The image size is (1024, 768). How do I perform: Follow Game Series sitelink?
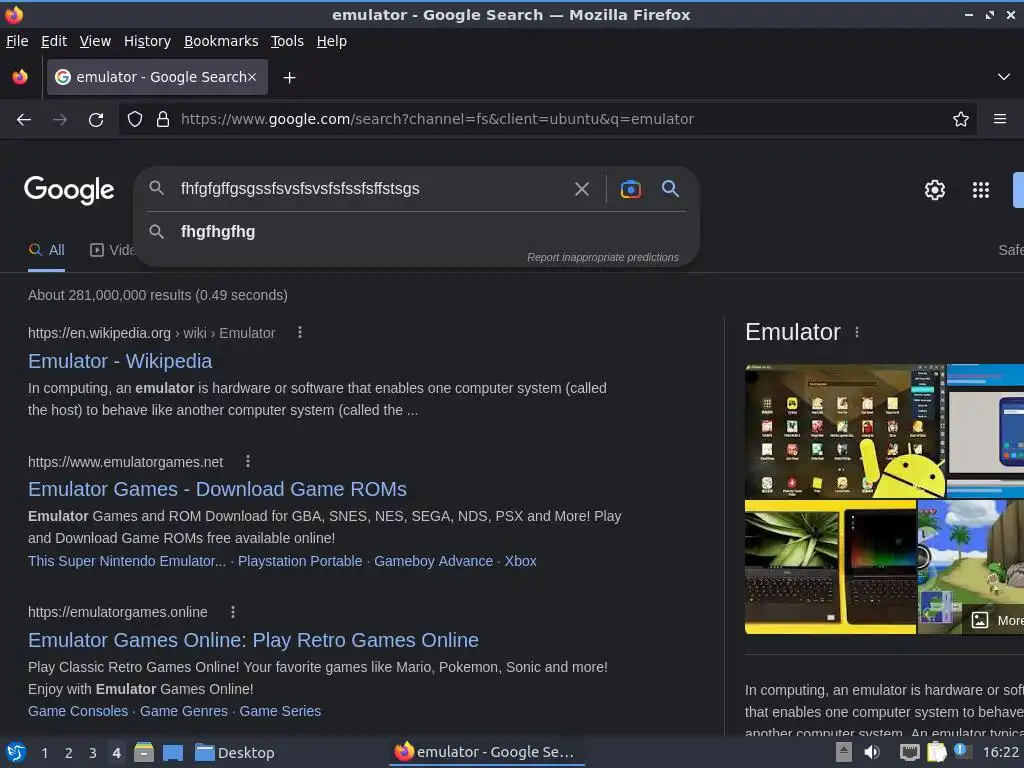(x=280, y=711)
